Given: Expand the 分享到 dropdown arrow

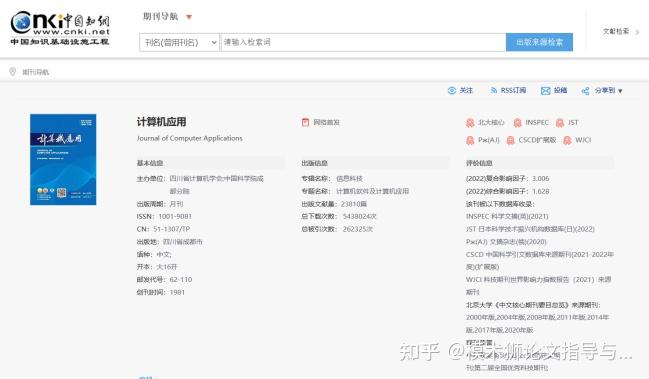Looking at the screenshot, I should click(x=620, y=91).
